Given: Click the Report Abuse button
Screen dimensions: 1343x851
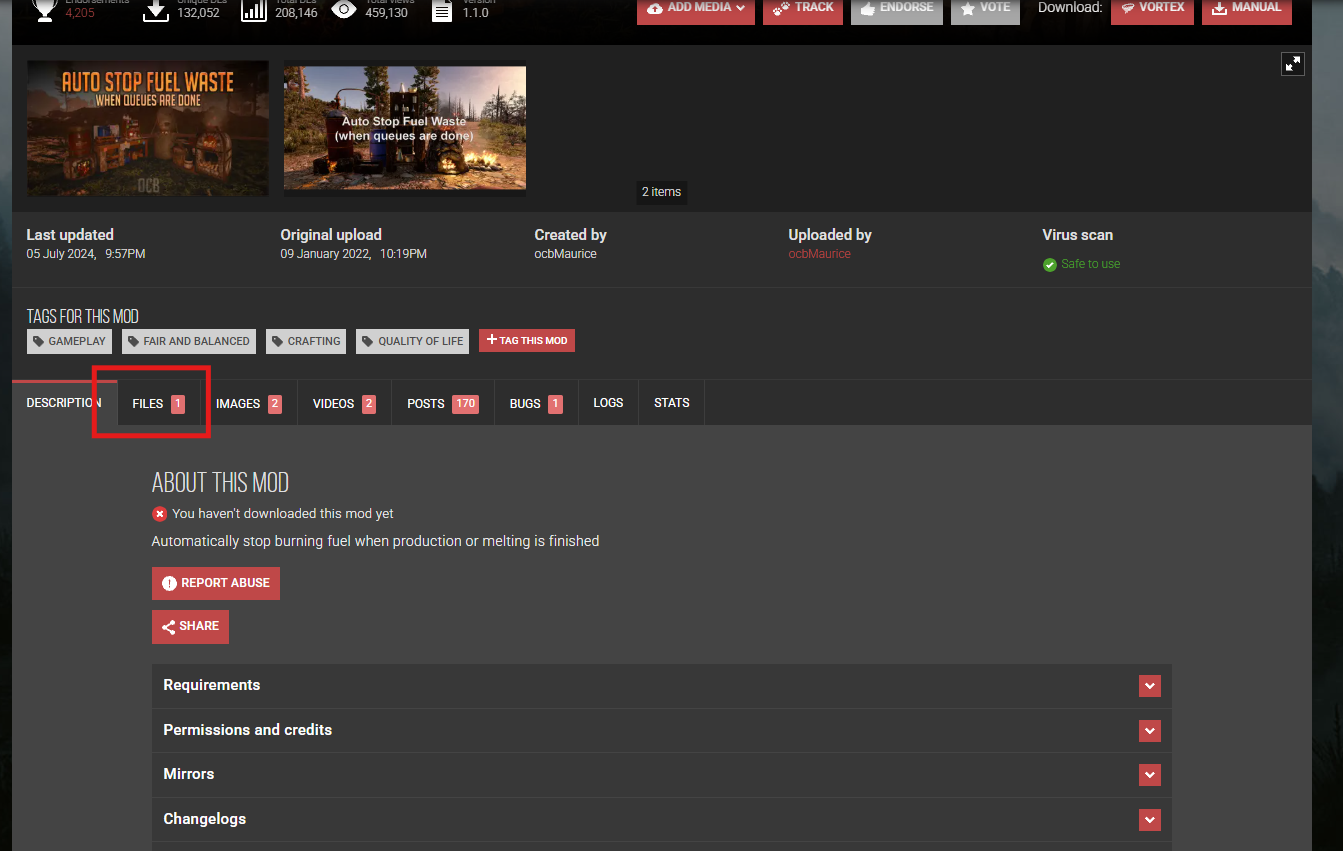Looking at the screenshot, I should [216, 583].
